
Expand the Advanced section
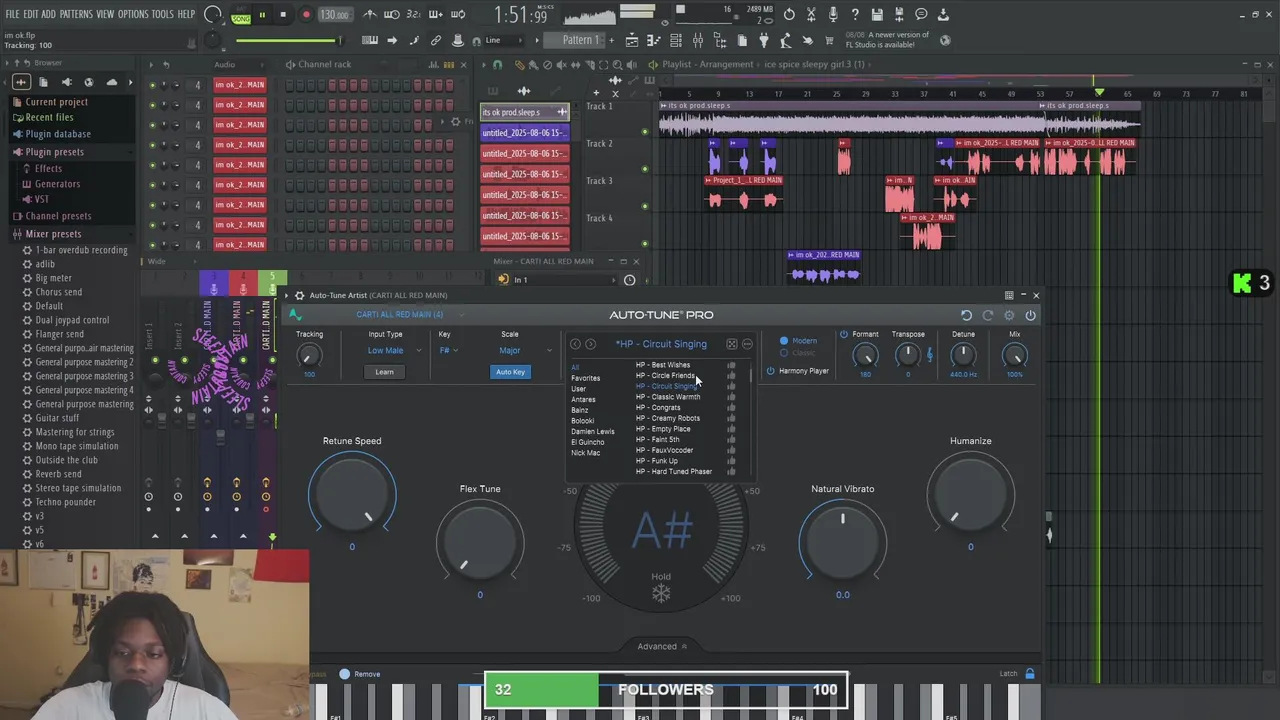662,646
